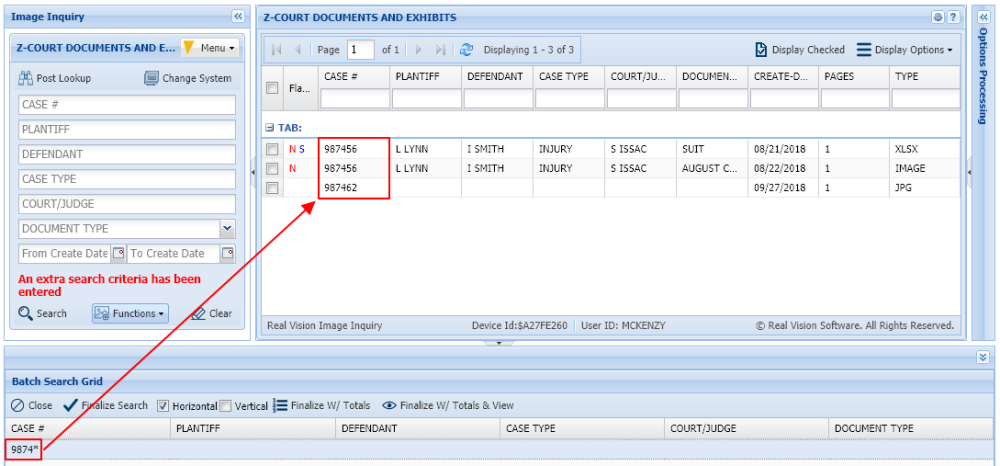Click the Clear eraser button
This screenshot has width=1000, height=466.
212,314
